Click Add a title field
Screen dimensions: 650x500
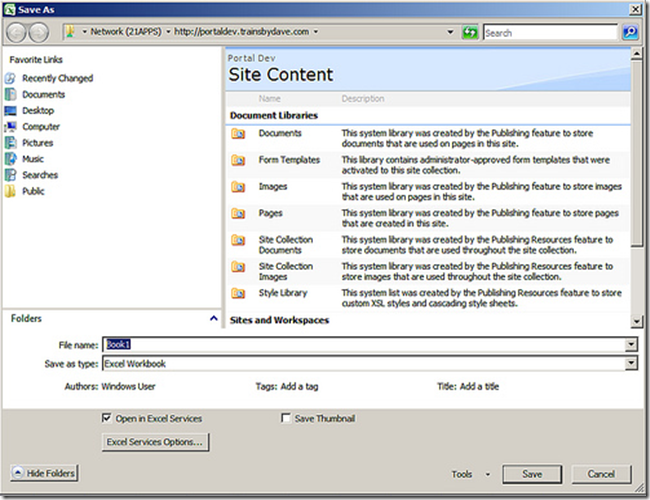(479, 386)
